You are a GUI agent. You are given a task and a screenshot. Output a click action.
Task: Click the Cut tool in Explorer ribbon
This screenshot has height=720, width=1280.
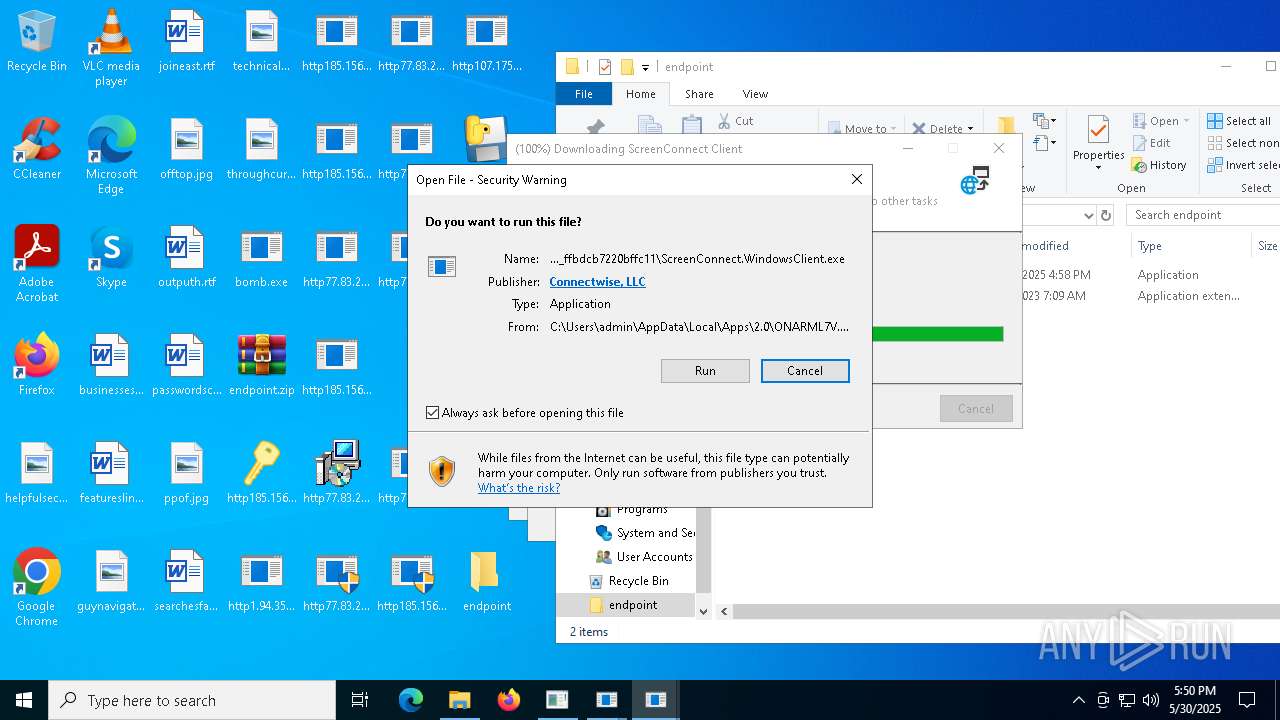pyautogui.click(x=736, y=121)
